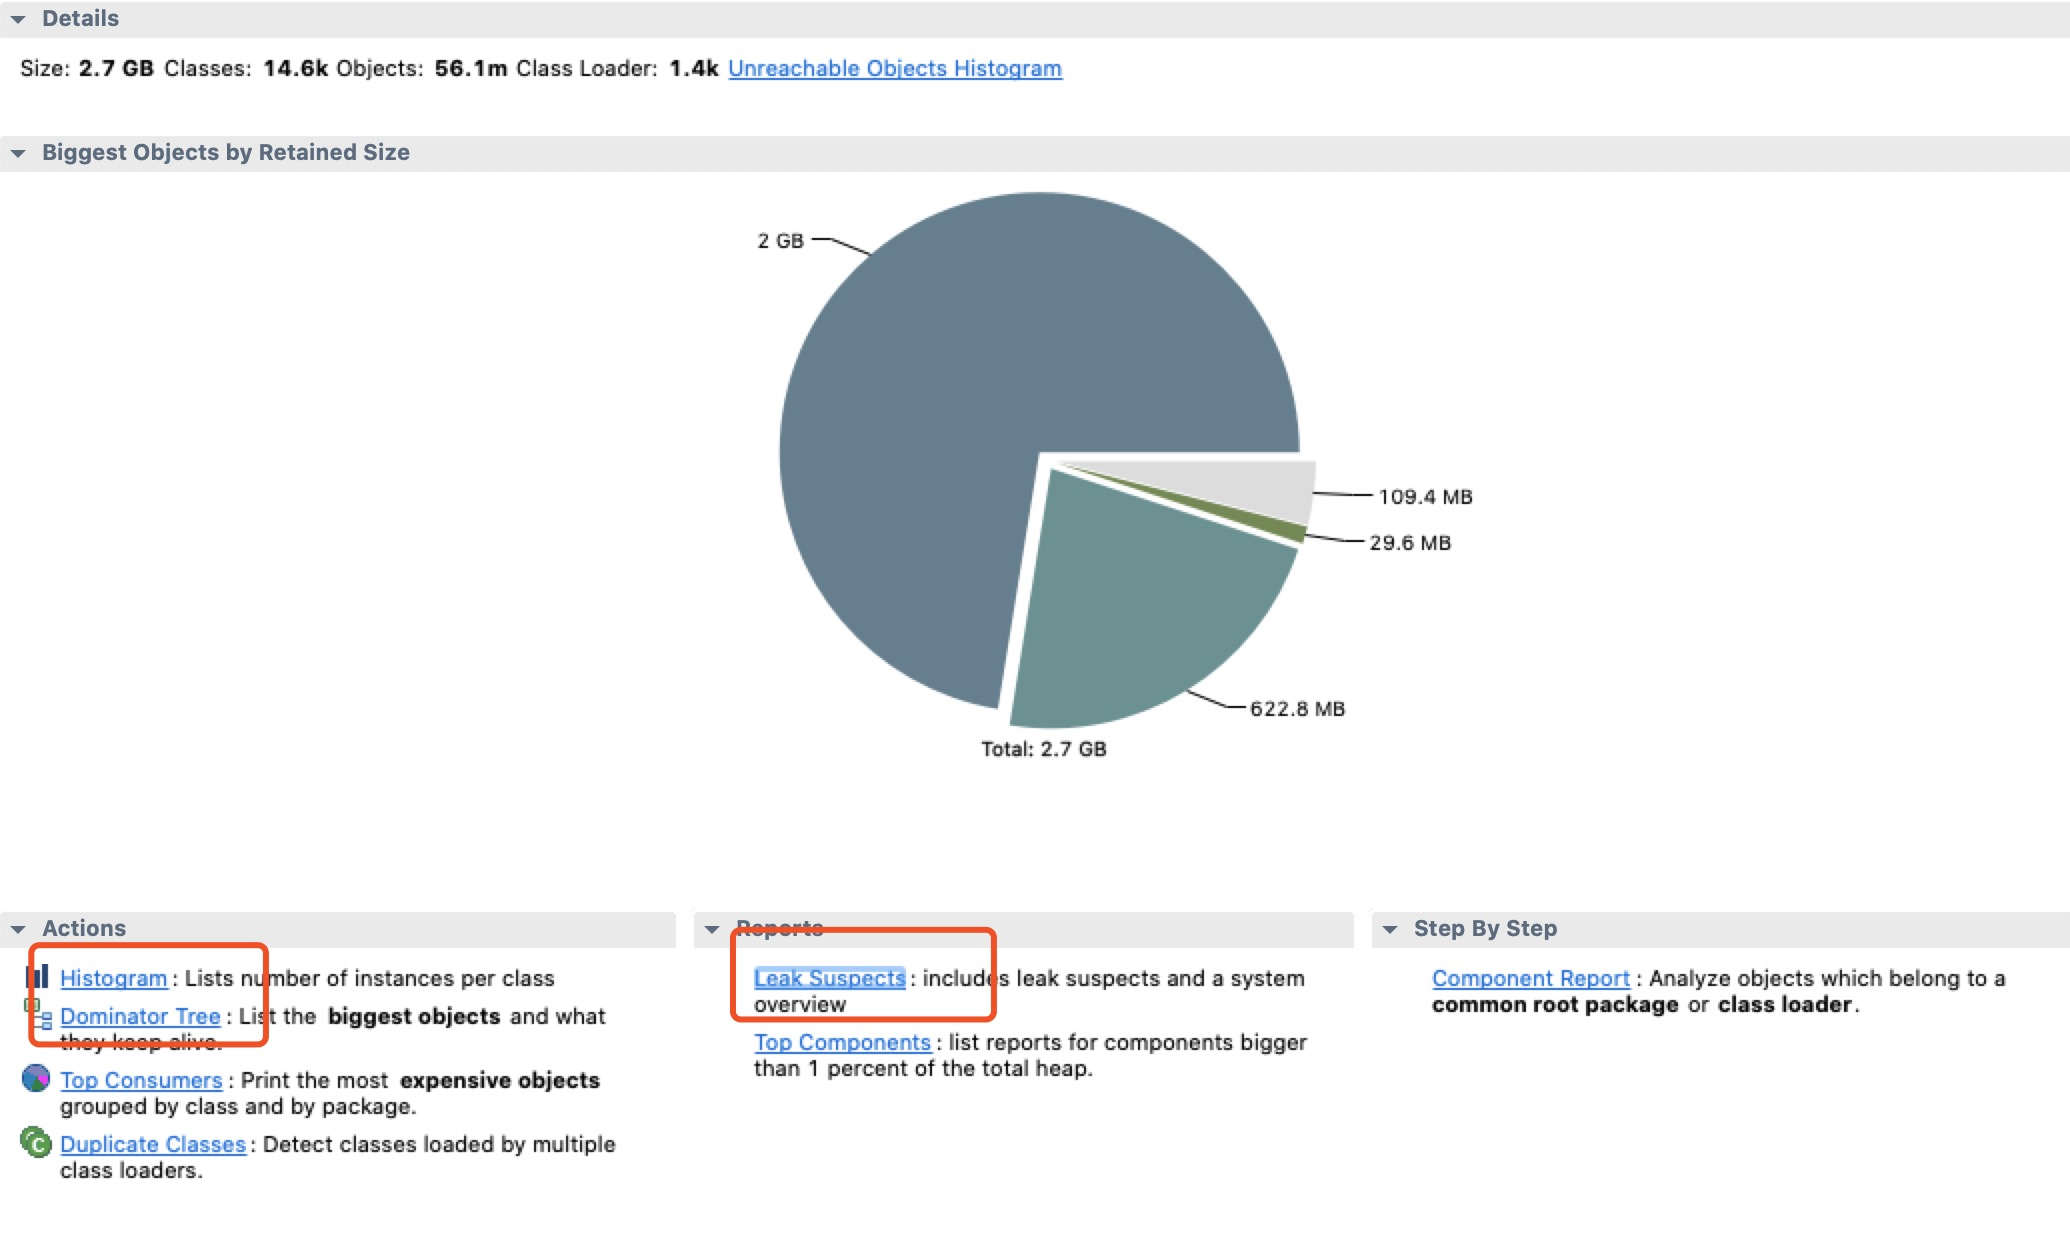Click the Duplicate Classes green icon
This screenshot has width=2070, height=1254.
coord(36,1142)
